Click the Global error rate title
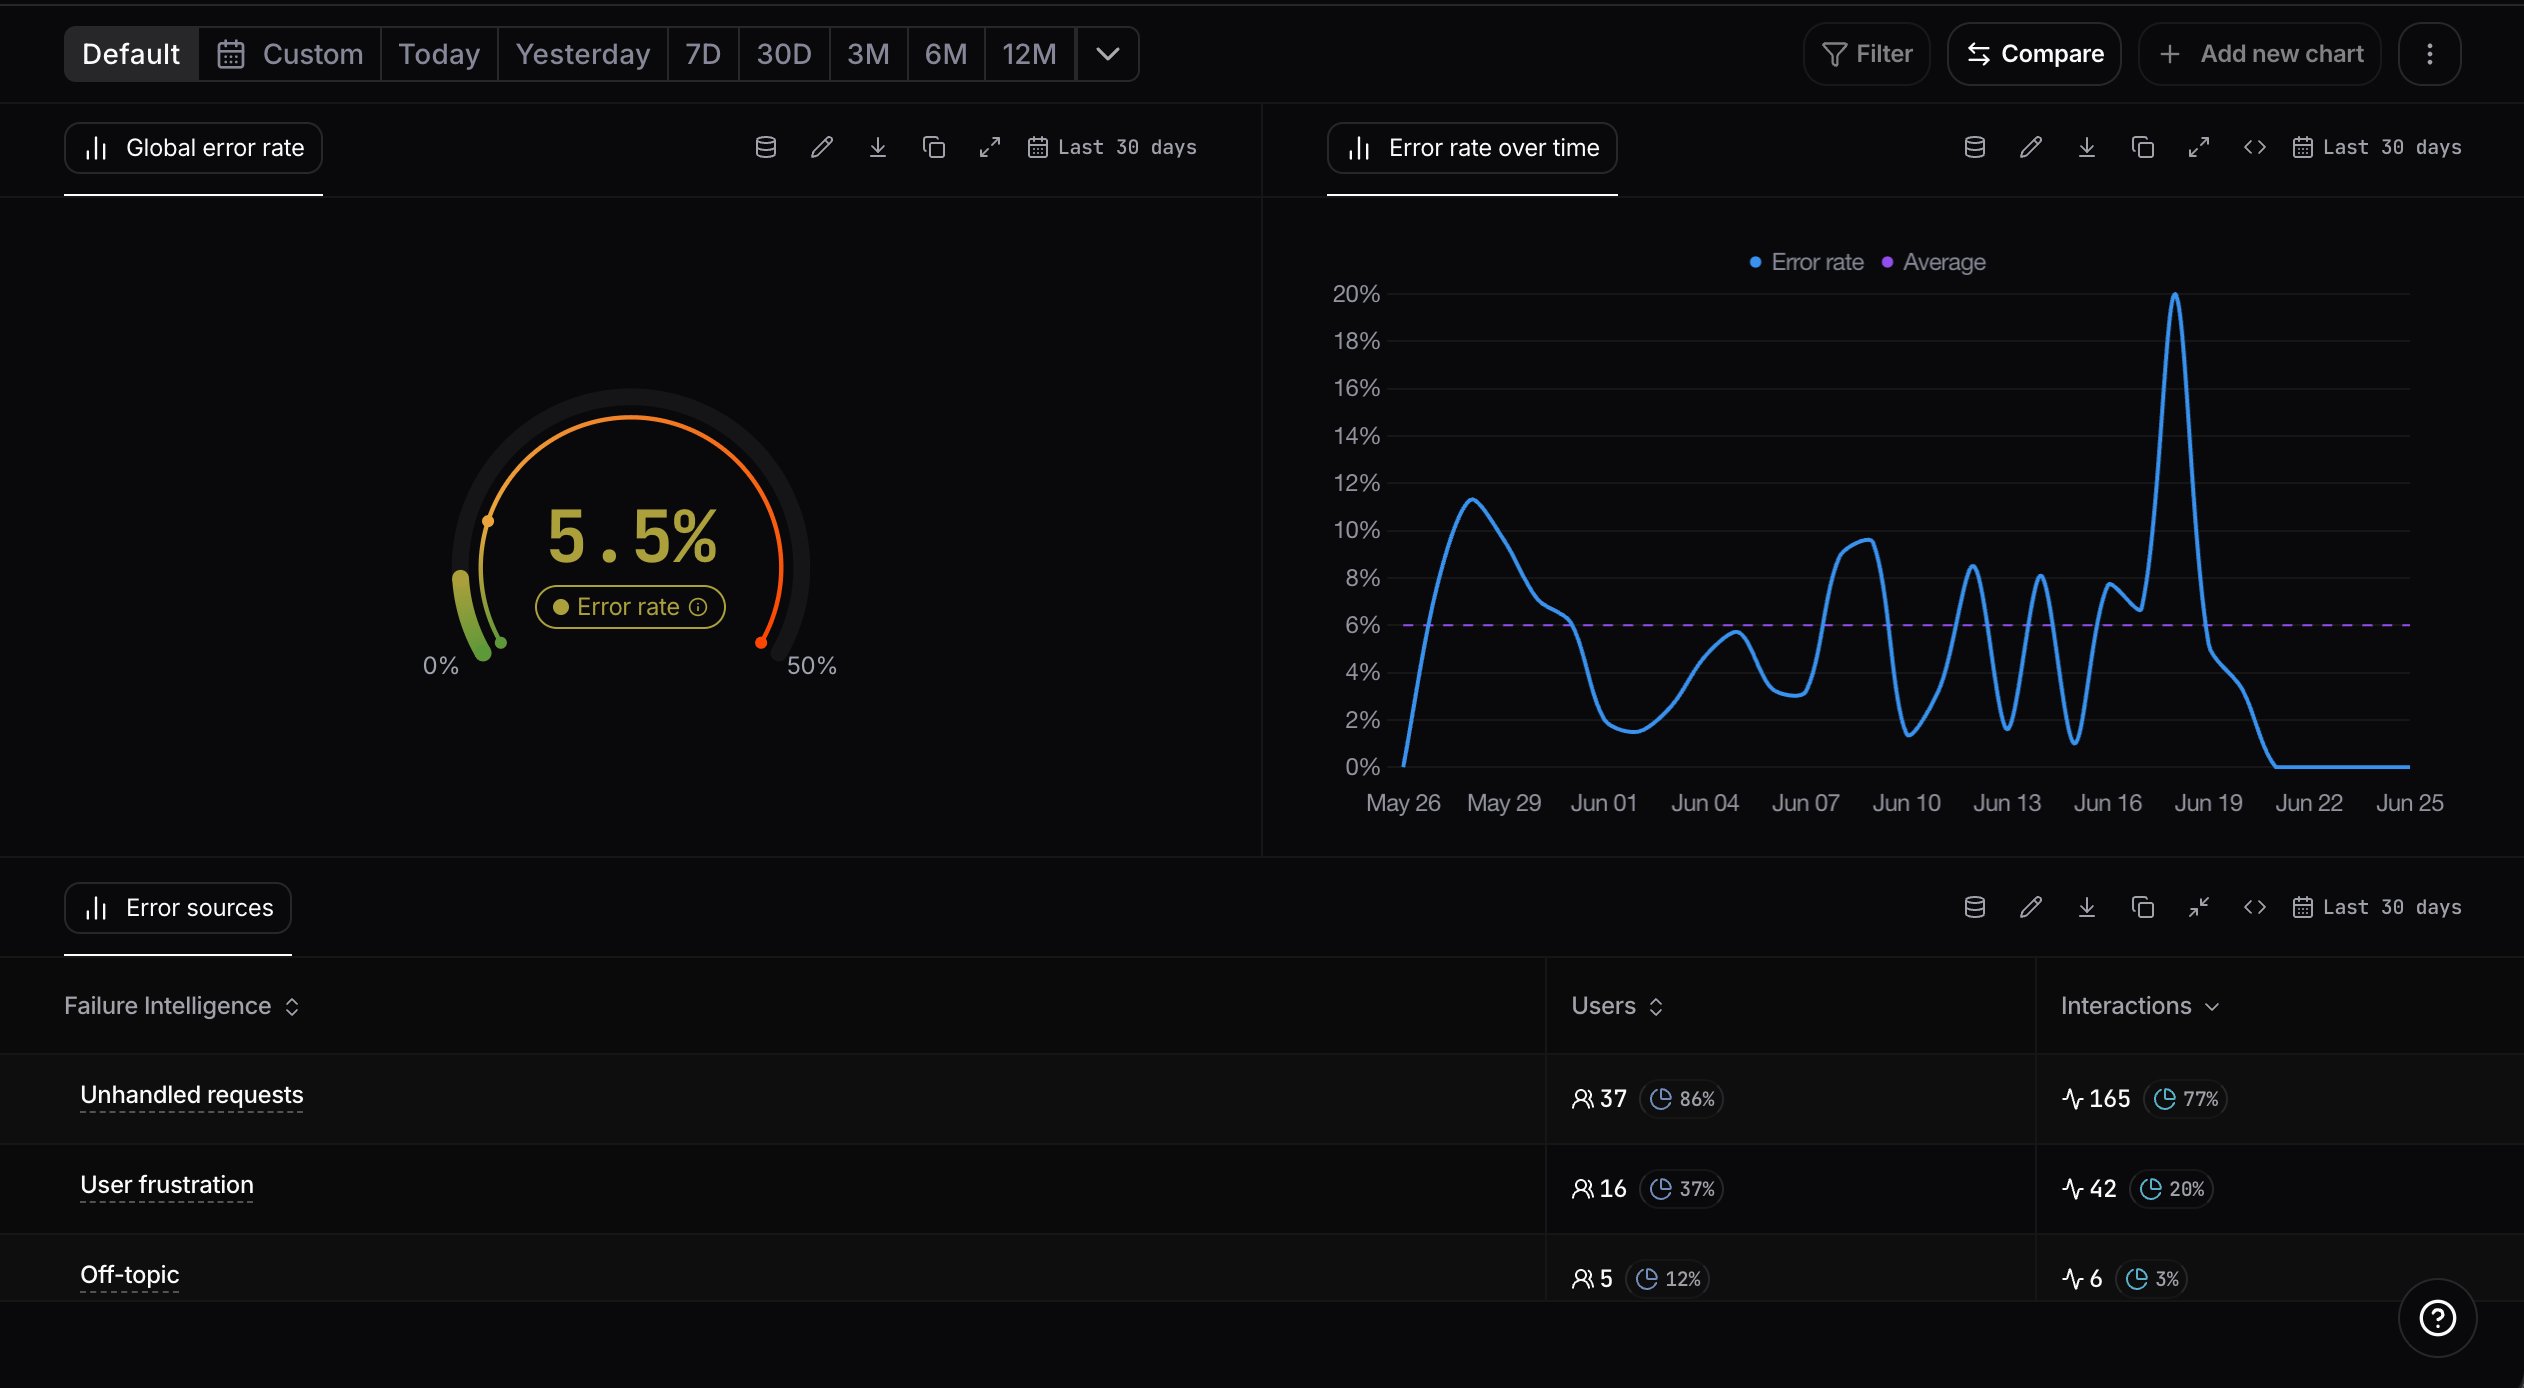The image size is (2524, 1388). (193, 148)
